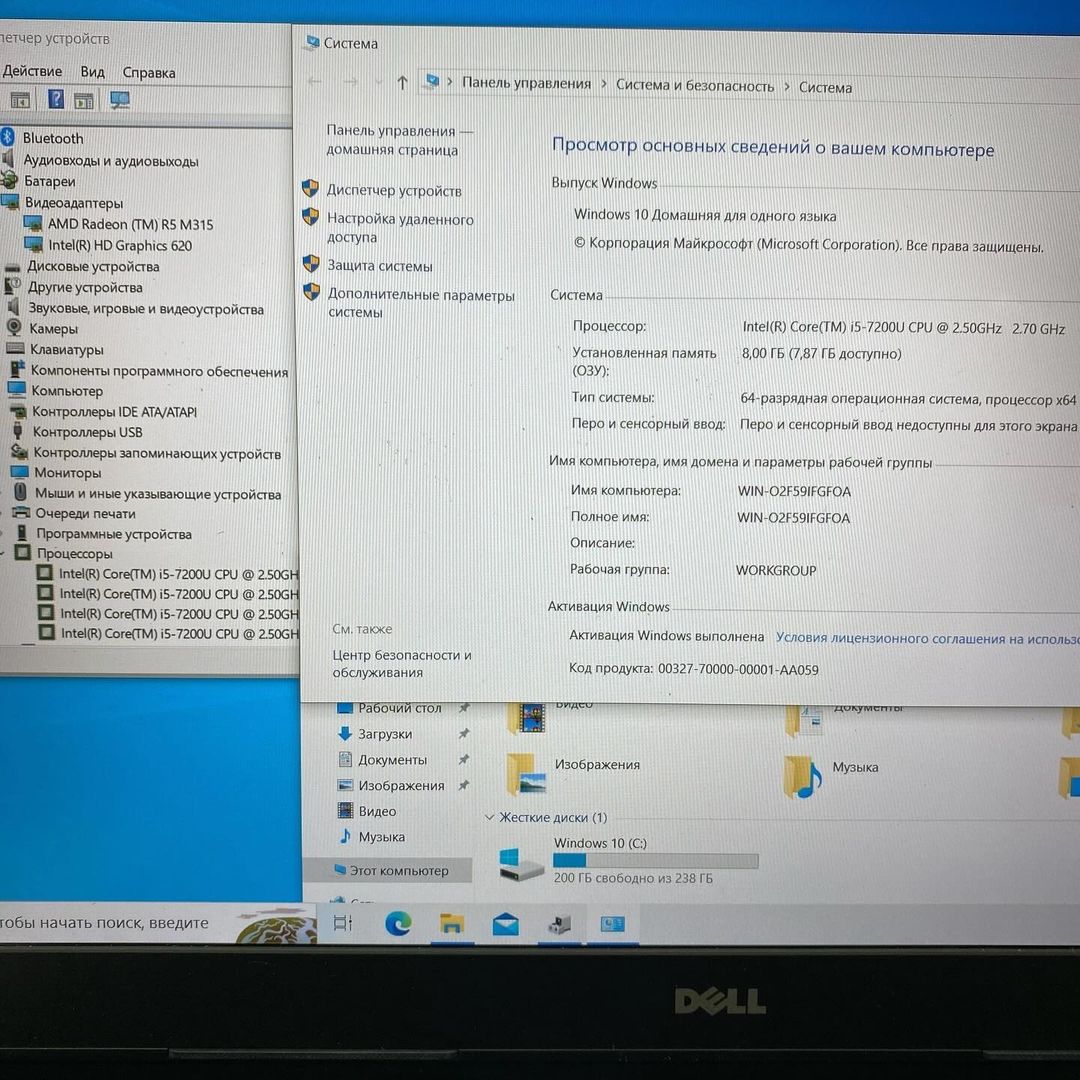Click the first properties pane toolbar icon
This screenshot has width=1080, height=1080.
point(20,101)
